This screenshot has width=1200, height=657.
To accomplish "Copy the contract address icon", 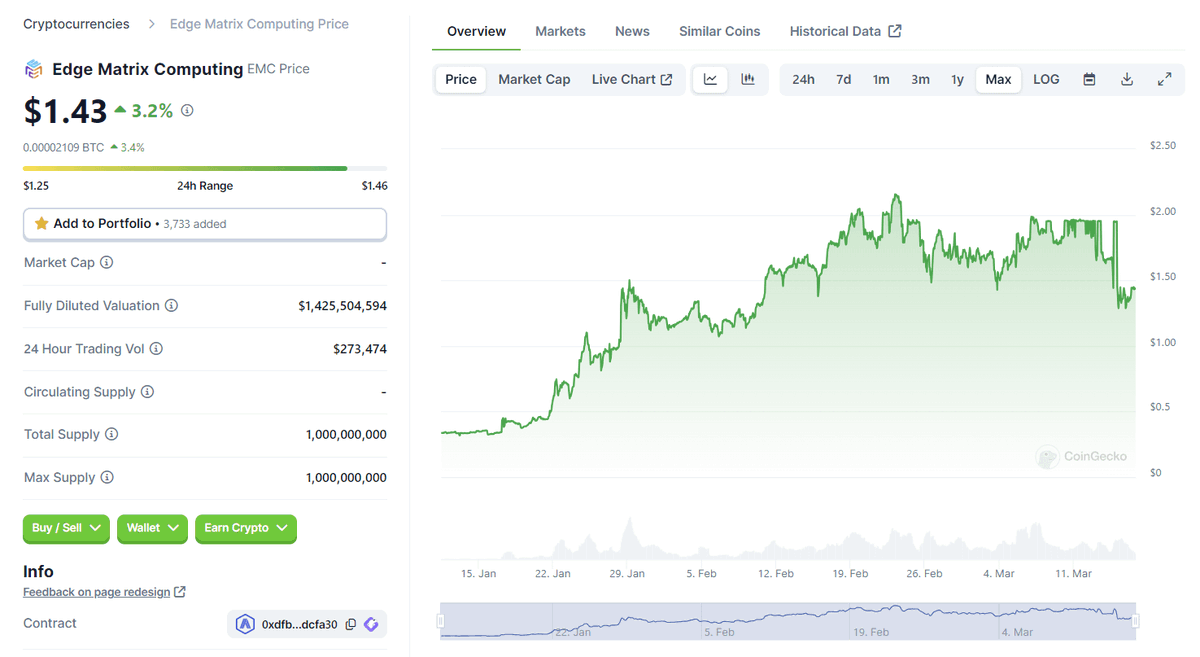I will pyautogui.click(x=351, y=624).
